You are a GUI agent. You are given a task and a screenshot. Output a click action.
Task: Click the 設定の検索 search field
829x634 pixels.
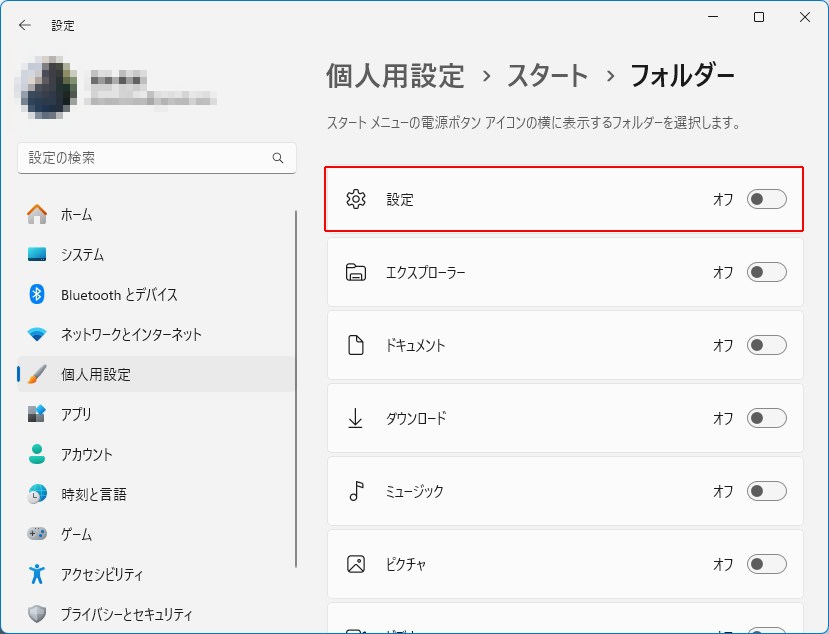point(157,158)
